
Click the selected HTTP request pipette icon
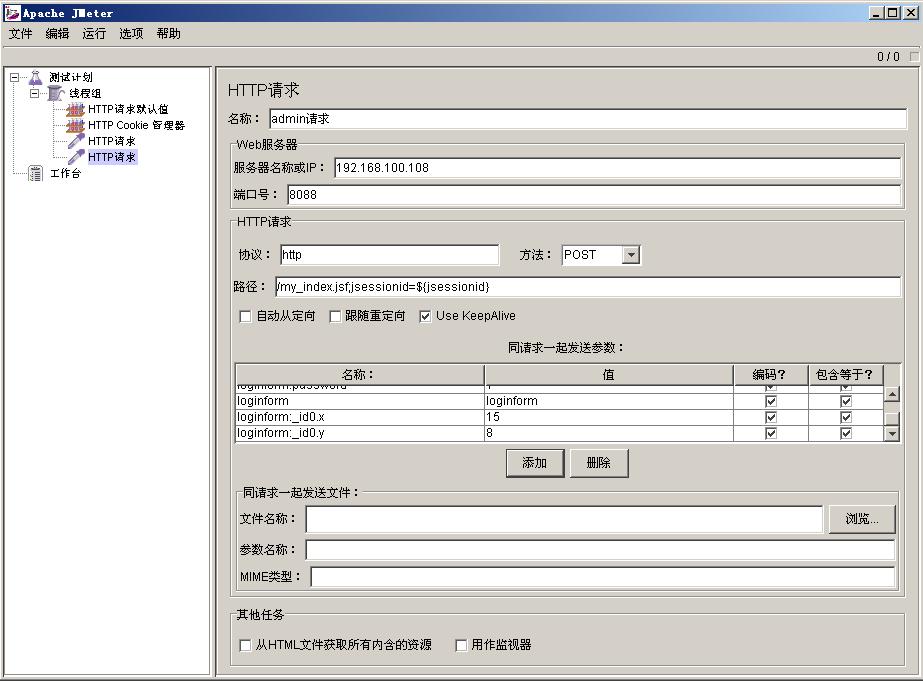(76, 157)
